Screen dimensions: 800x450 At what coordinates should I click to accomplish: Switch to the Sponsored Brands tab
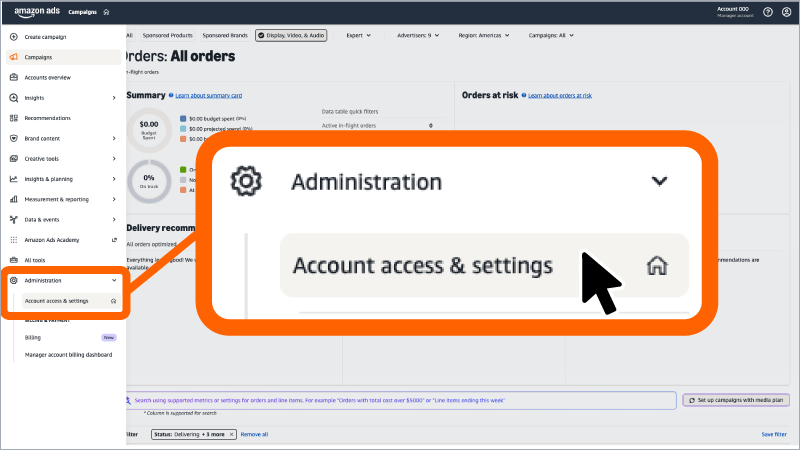(224, 35)
